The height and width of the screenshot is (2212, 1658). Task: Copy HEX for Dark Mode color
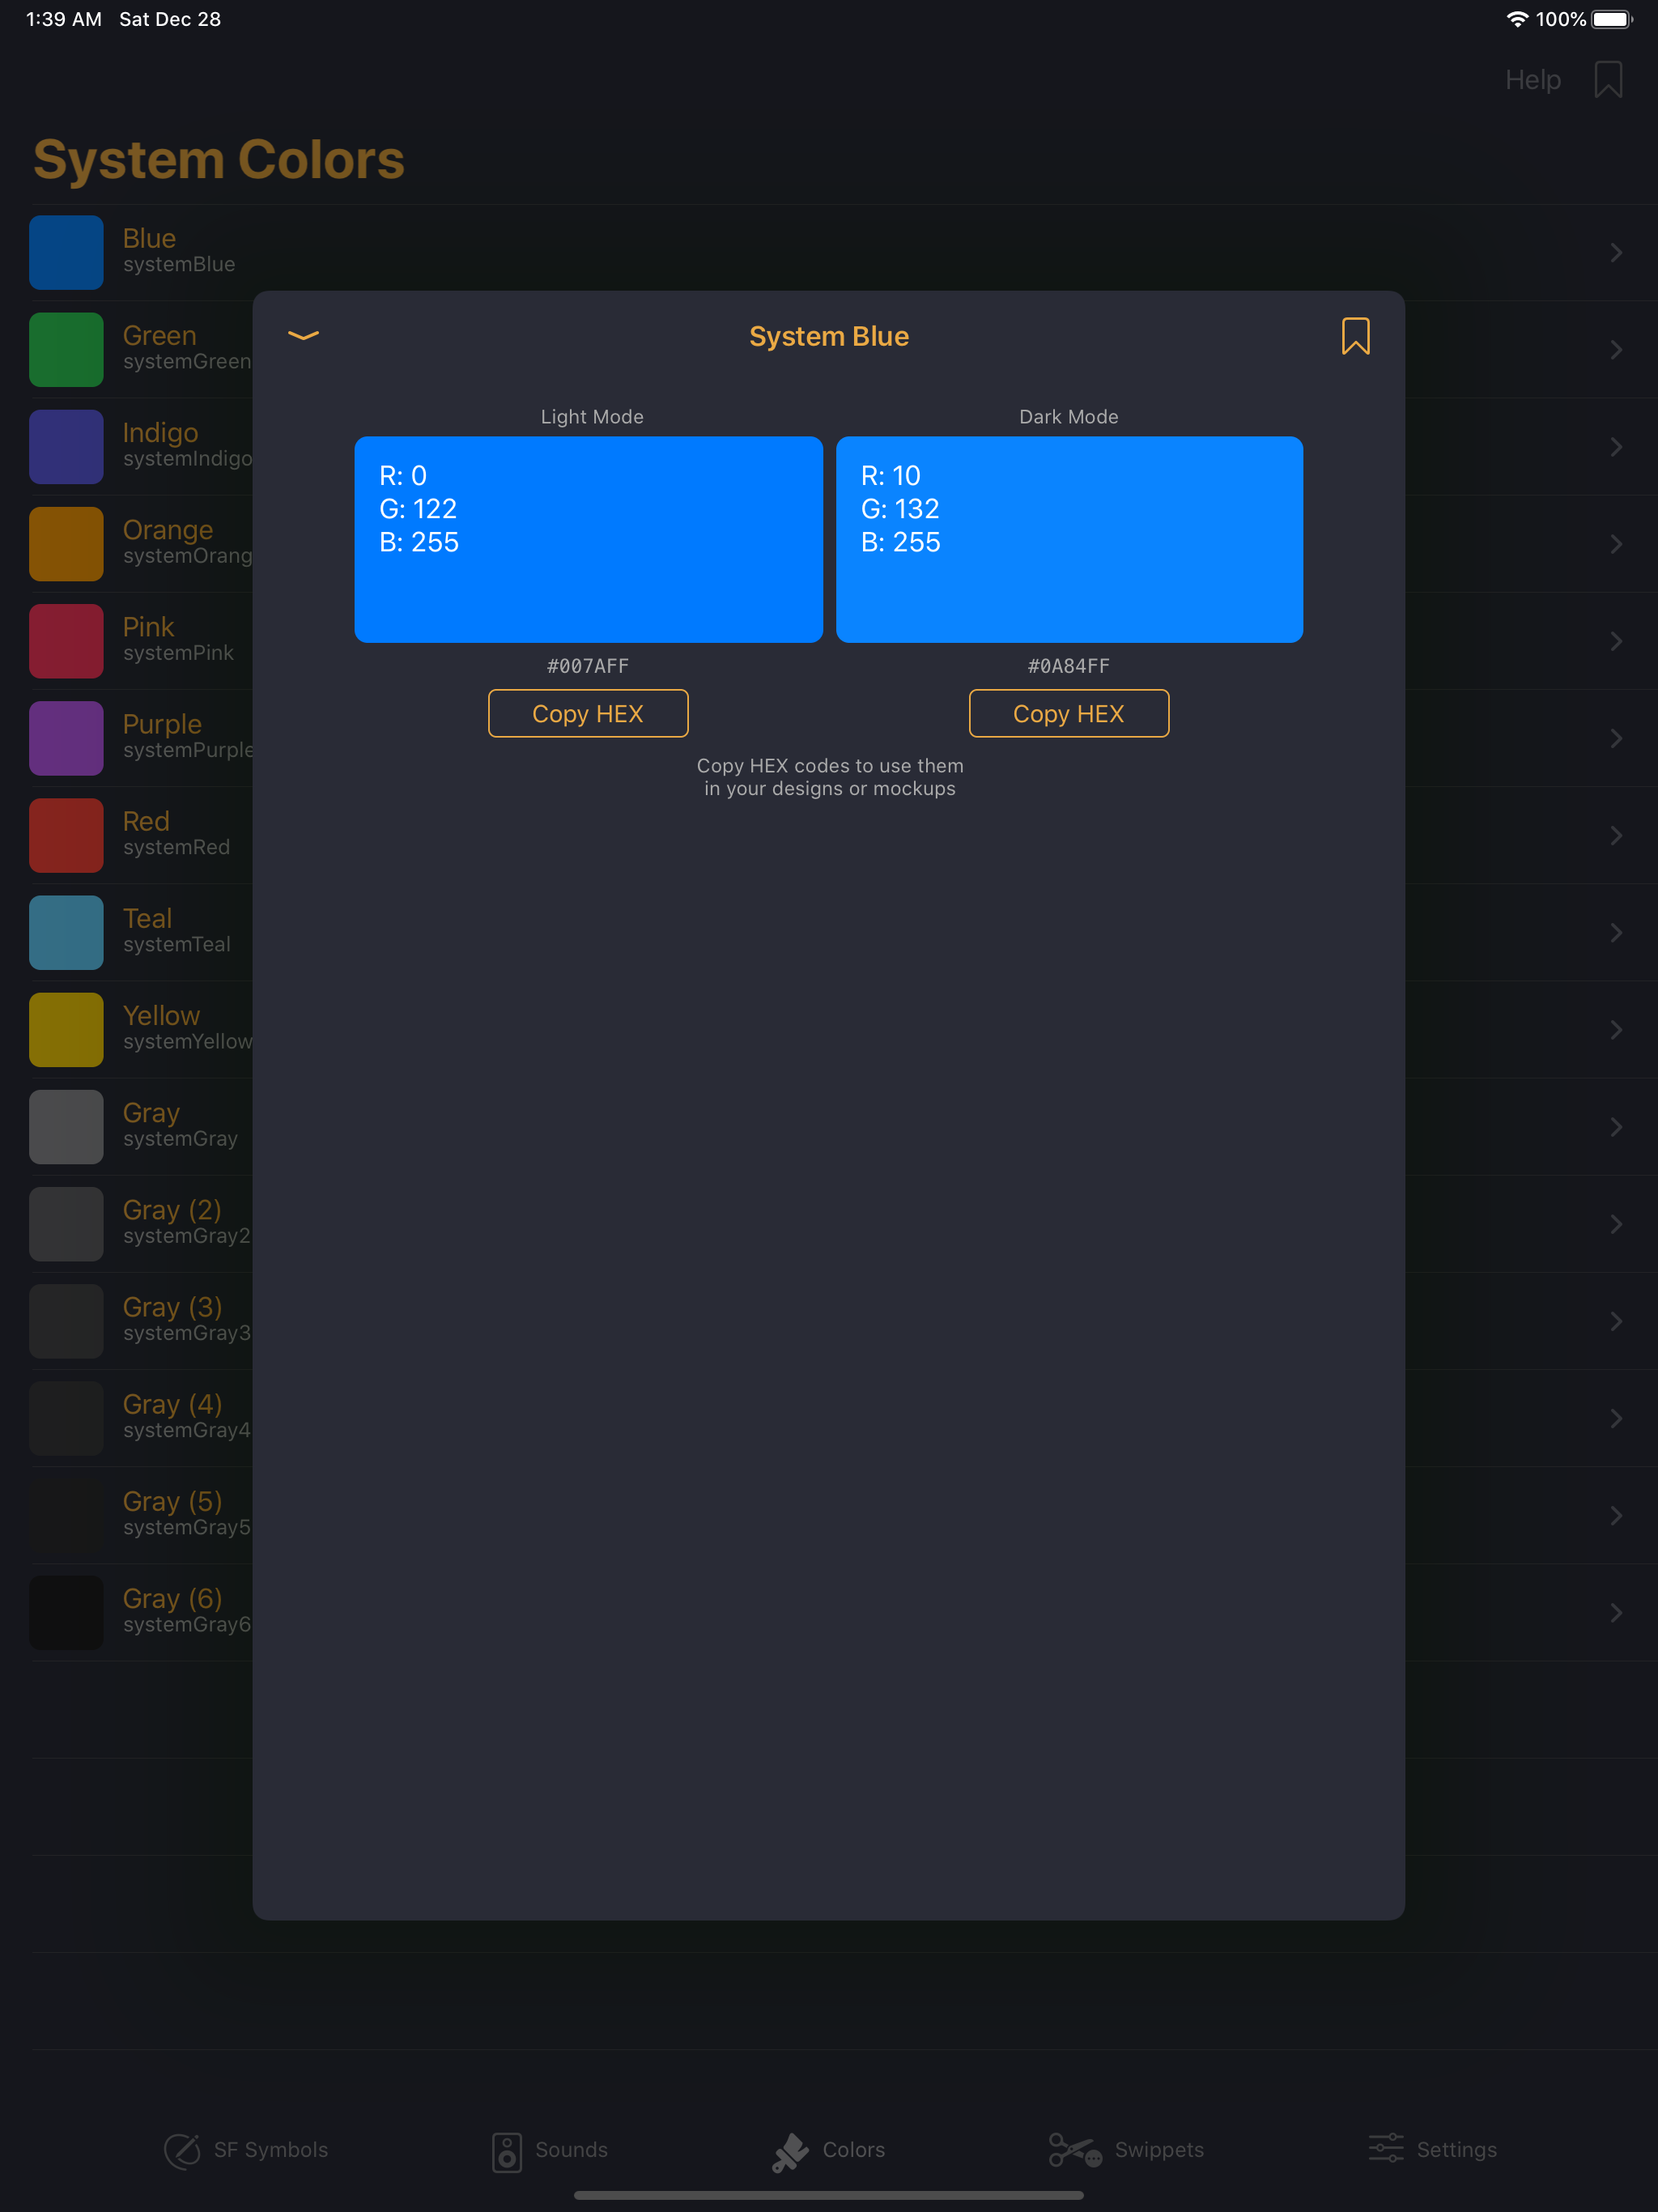pyautogui.click(x=1068, y=714)
